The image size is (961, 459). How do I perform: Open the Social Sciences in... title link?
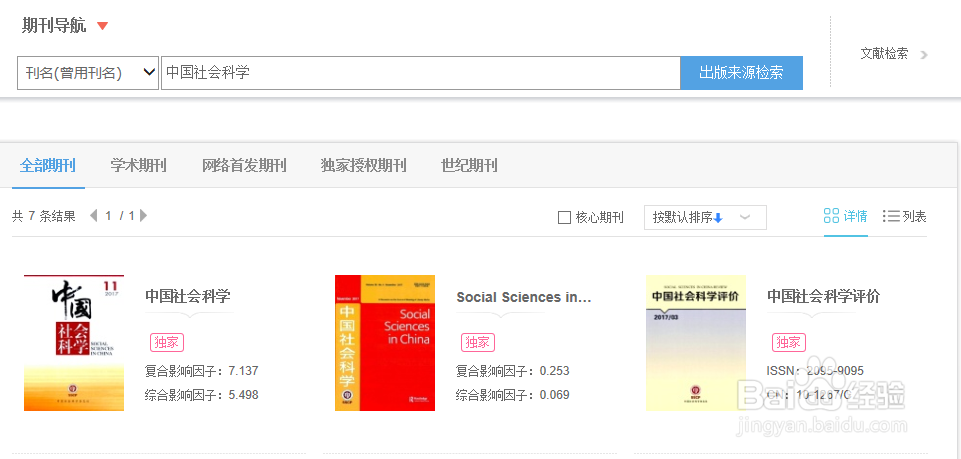coord(523,297)
